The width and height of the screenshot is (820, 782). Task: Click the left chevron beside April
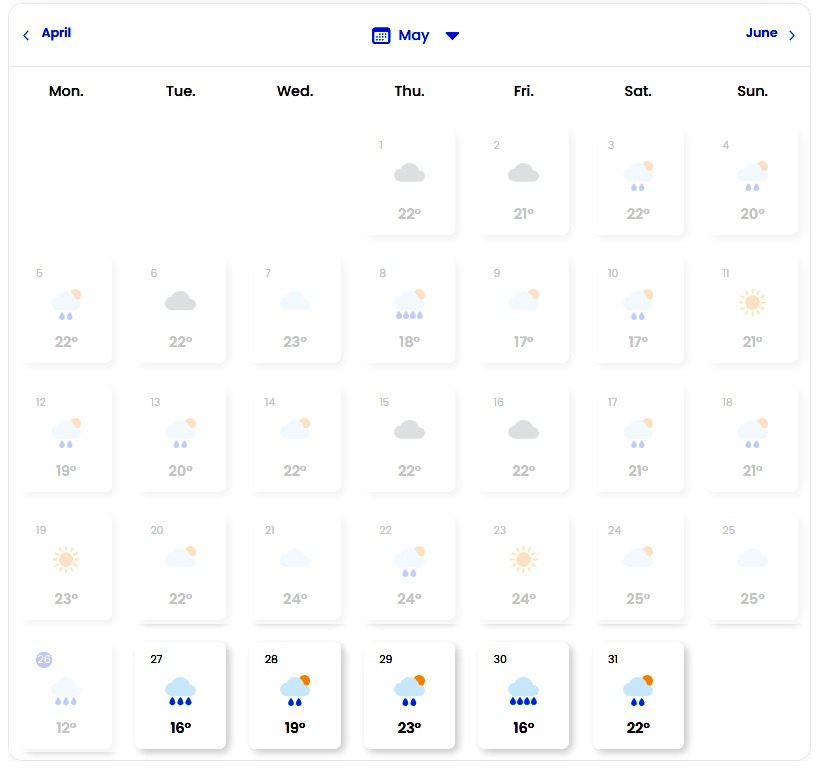point(26,36)
